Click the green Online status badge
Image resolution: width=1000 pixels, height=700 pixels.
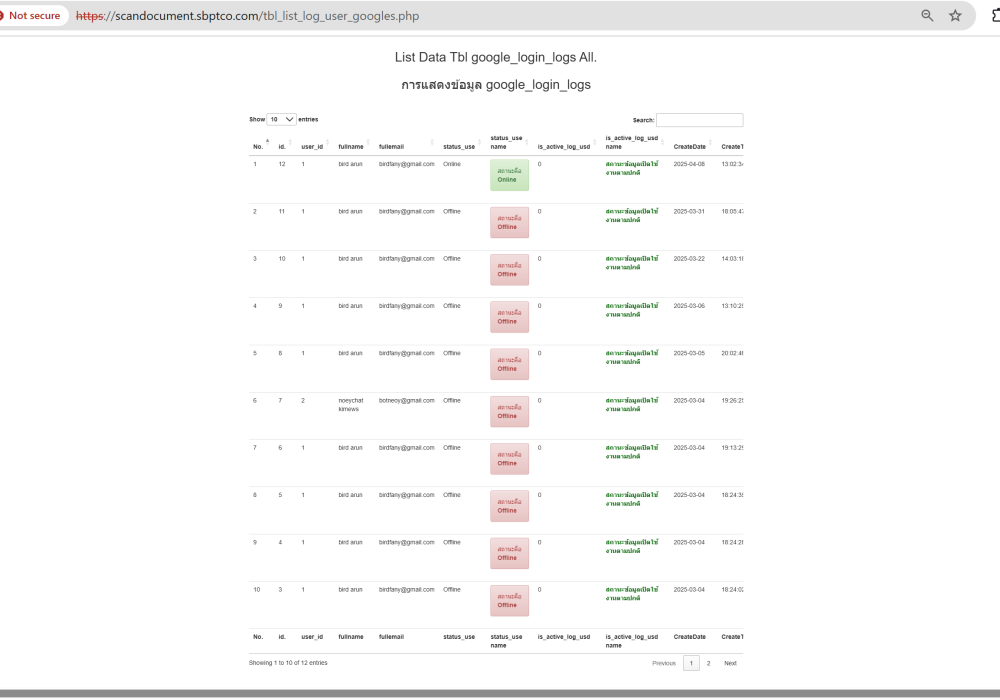(x=509, y=175)
